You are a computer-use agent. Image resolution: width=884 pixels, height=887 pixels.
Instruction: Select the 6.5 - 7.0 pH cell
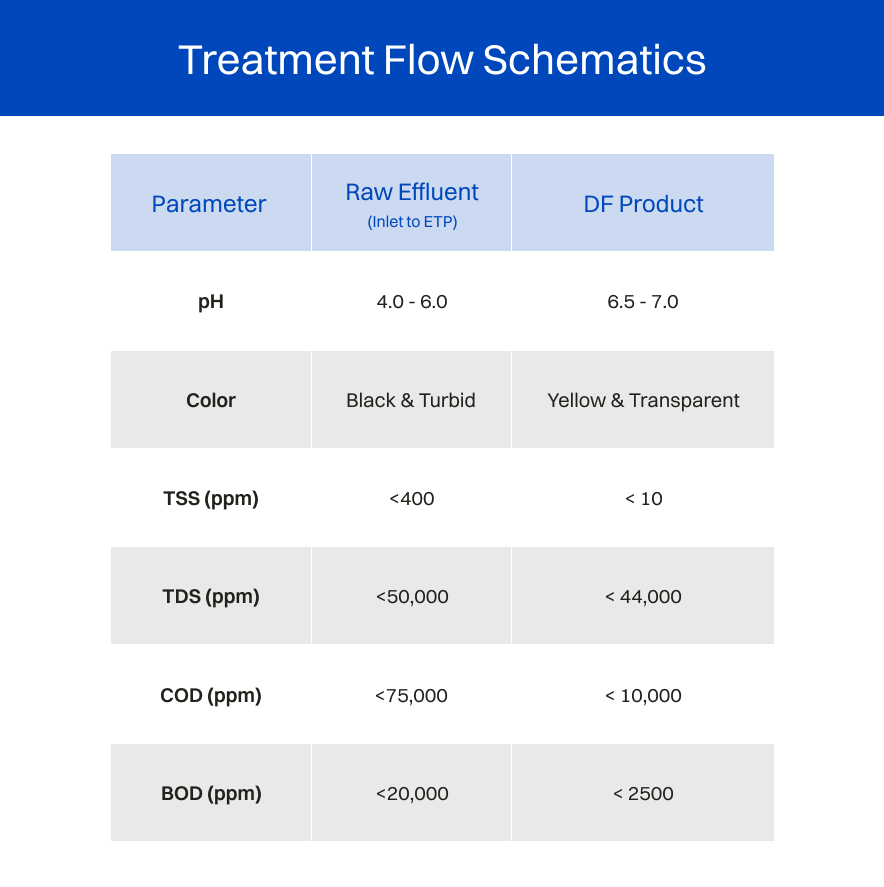tap(642, 302)
